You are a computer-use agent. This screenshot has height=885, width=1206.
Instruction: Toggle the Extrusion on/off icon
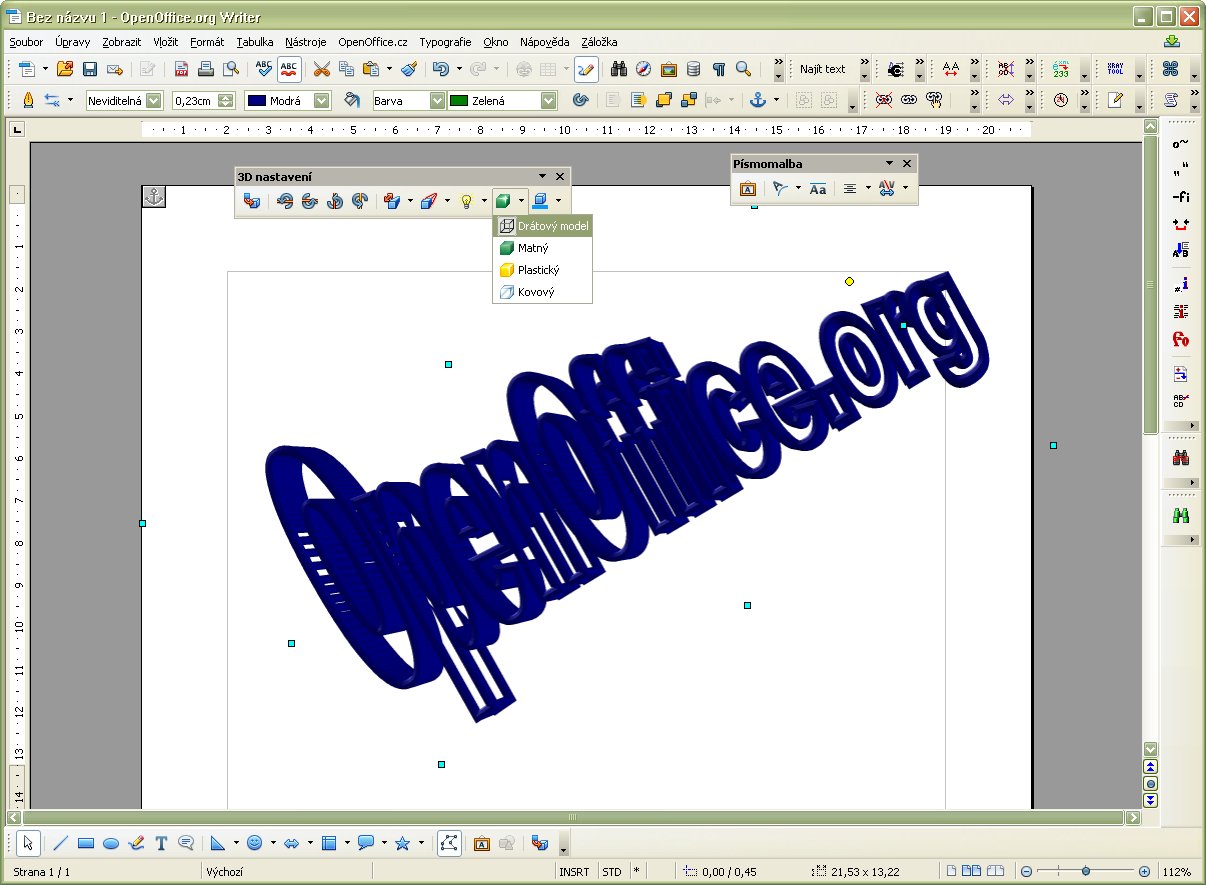(x=252, y=201)
